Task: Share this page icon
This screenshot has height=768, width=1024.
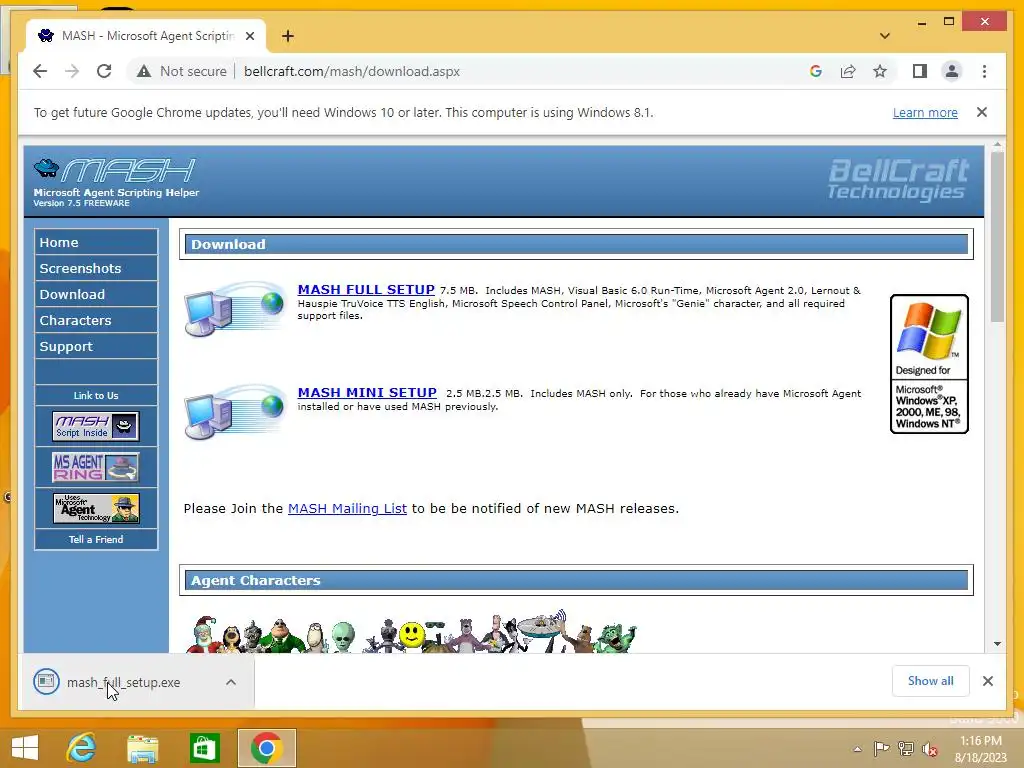Action: (848, 71)
